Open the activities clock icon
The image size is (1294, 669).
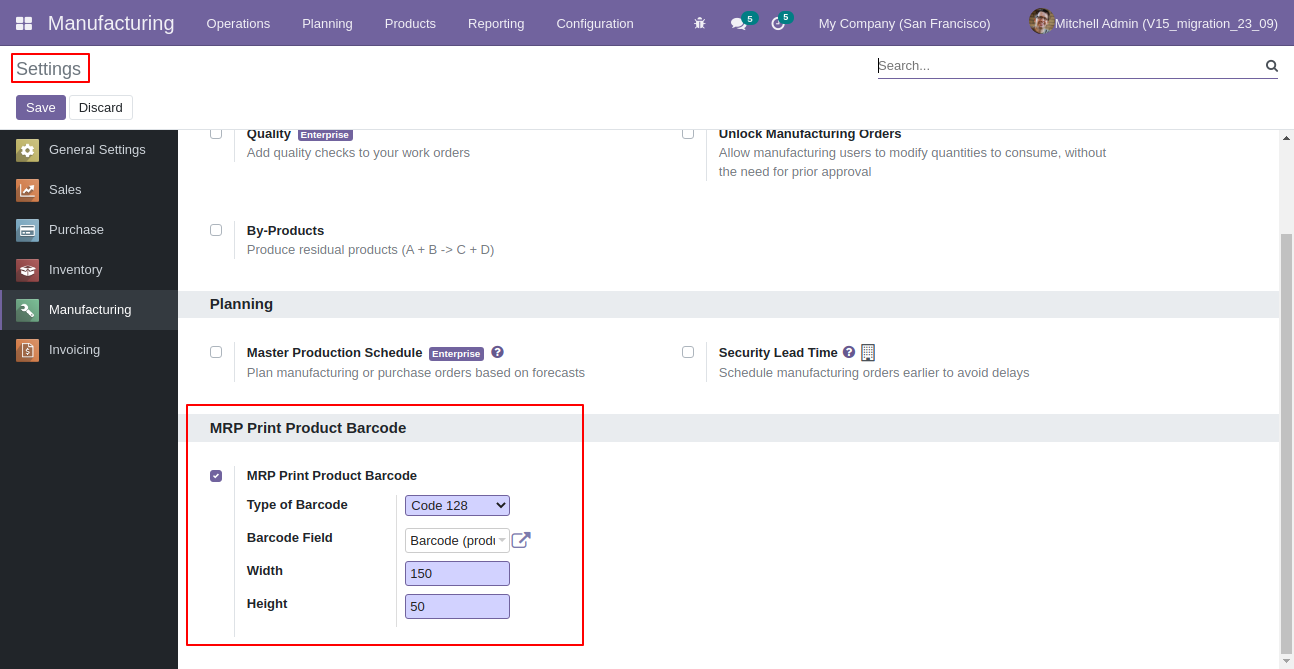[x=778, y=23]
